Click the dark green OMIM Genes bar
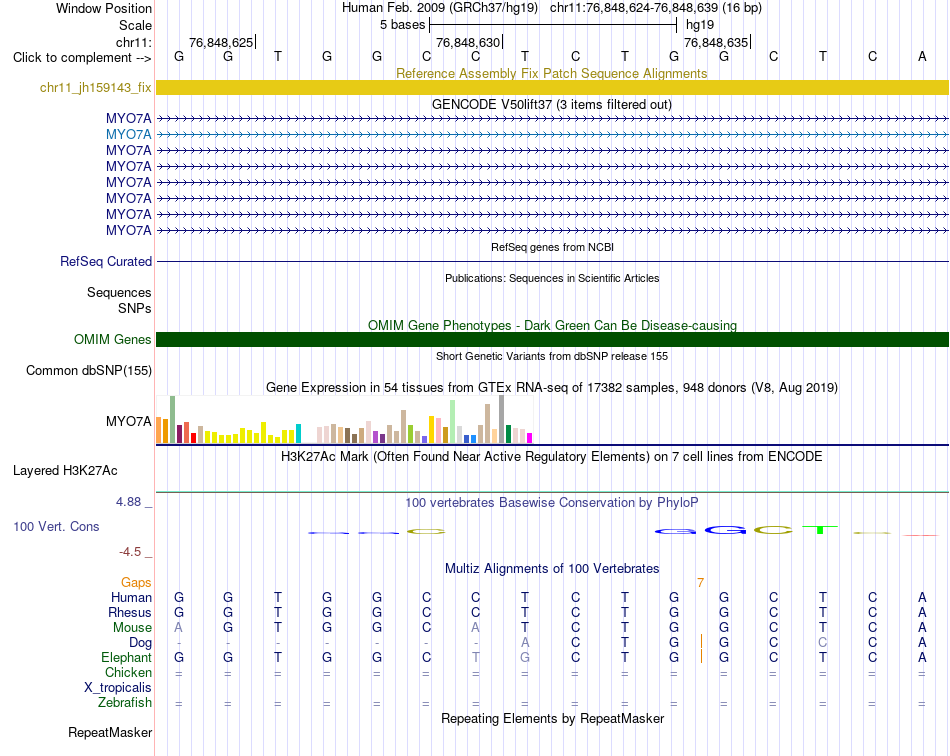Image resolution: width=950 pixels, height=756 pixels. pos(552,339)
